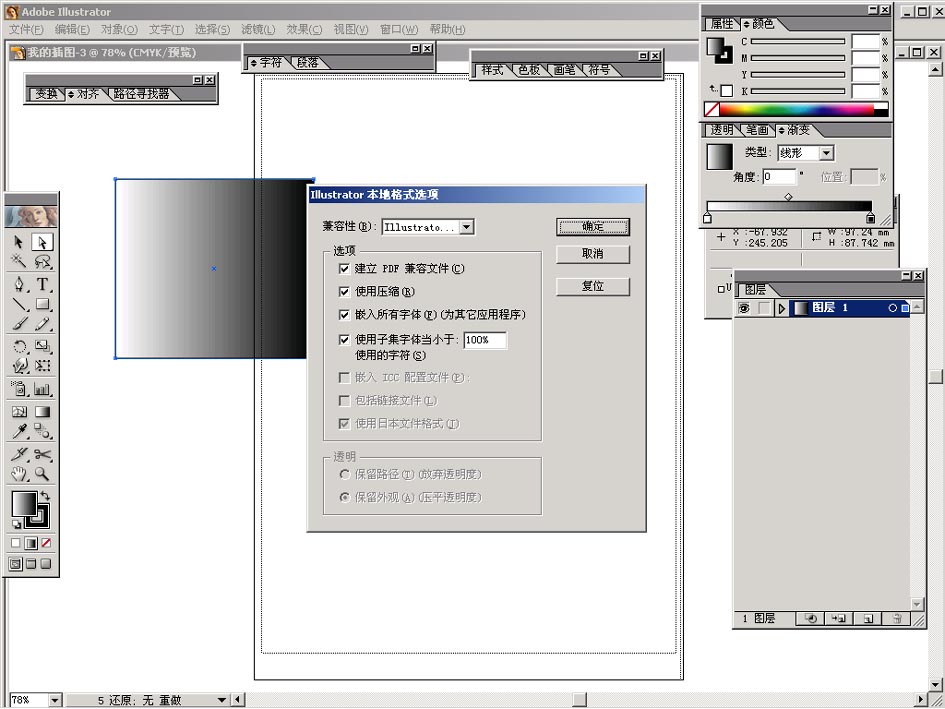
Task: Click the 嵌入 ICC 配置文件 checkbox
Action: [344, 377]
